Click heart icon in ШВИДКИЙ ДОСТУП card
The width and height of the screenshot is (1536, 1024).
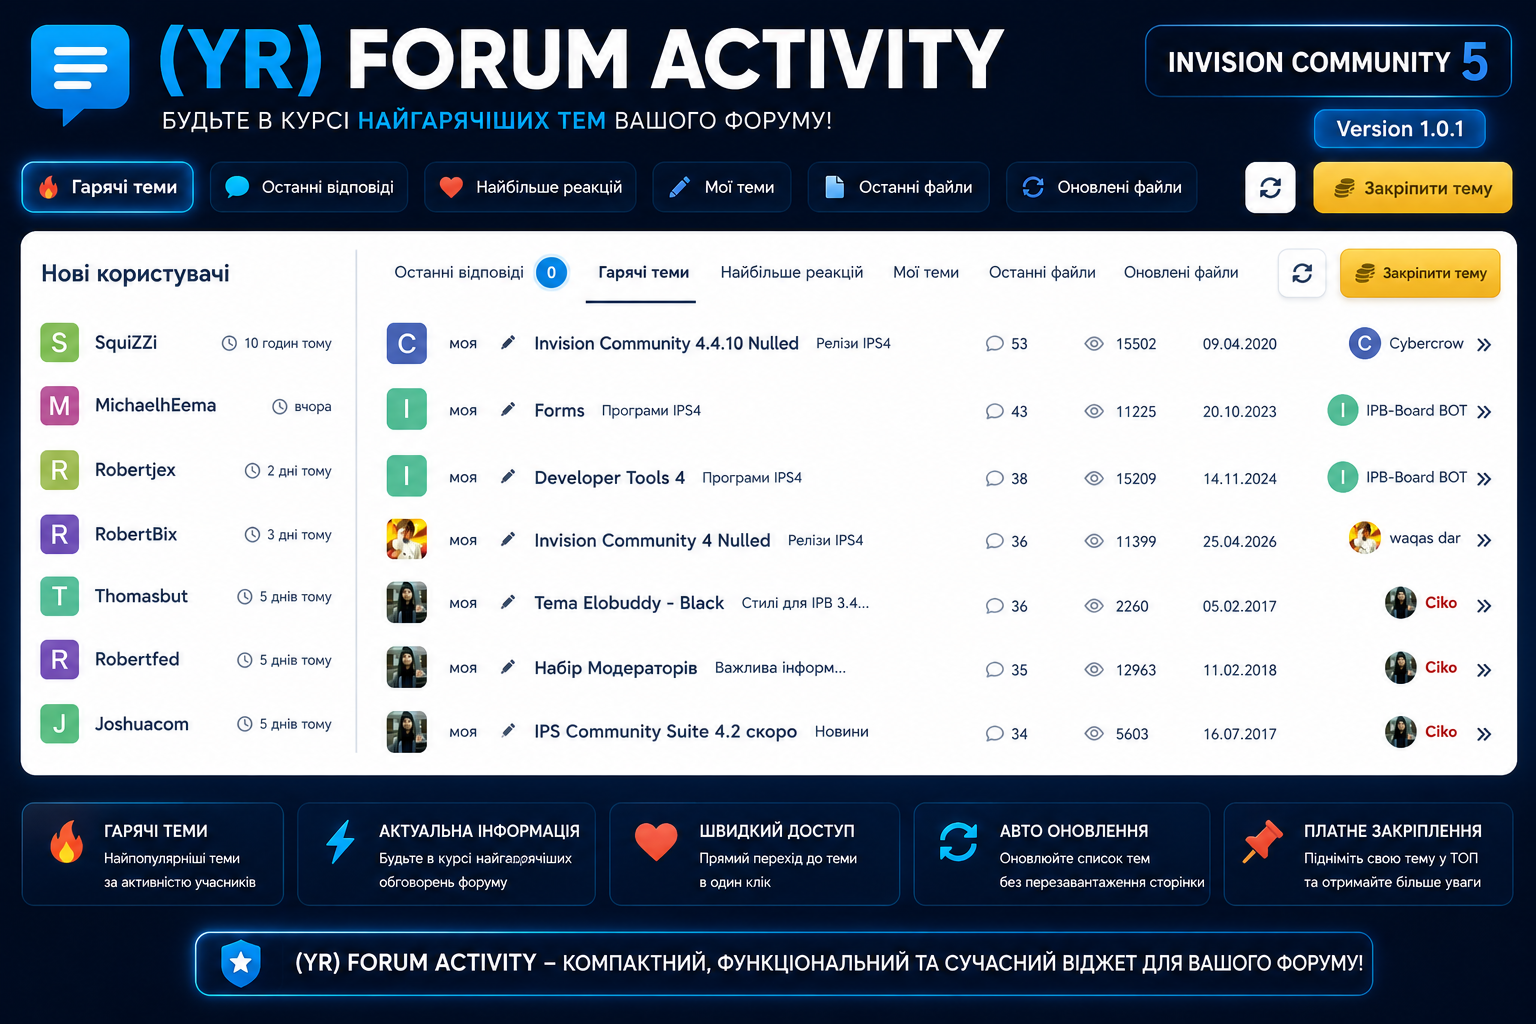[656, 841]
